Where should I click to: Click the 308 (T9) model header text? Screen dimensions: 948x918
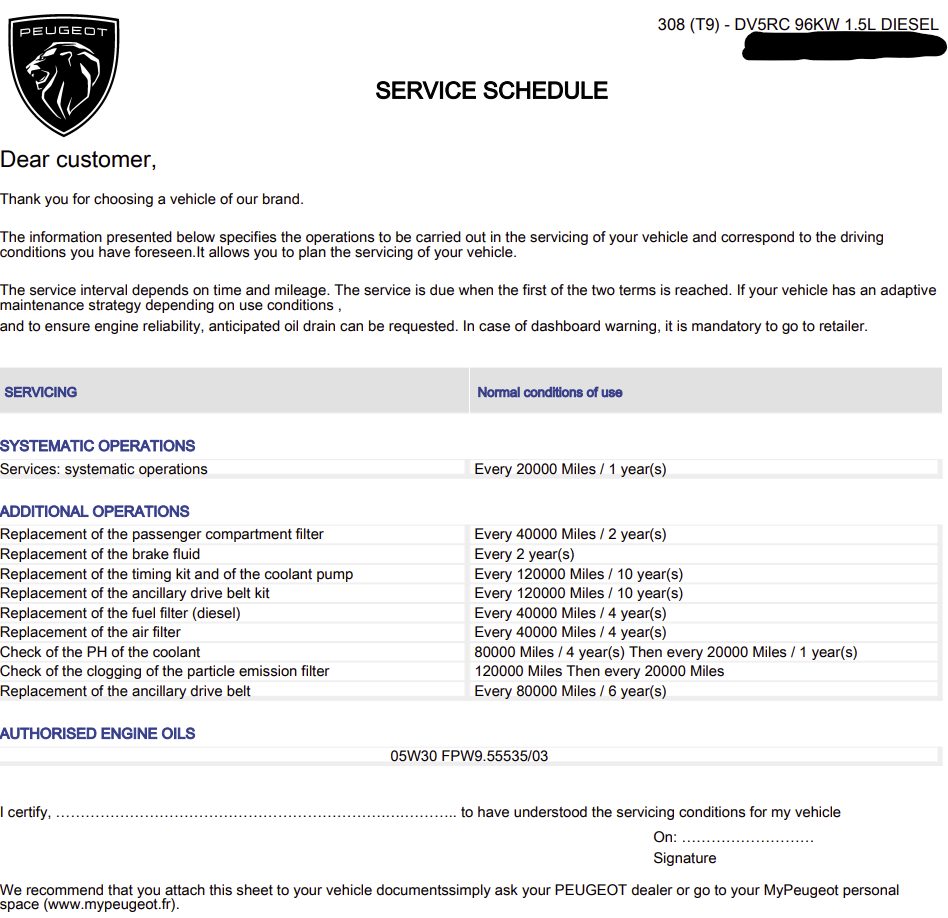[797, 24]
